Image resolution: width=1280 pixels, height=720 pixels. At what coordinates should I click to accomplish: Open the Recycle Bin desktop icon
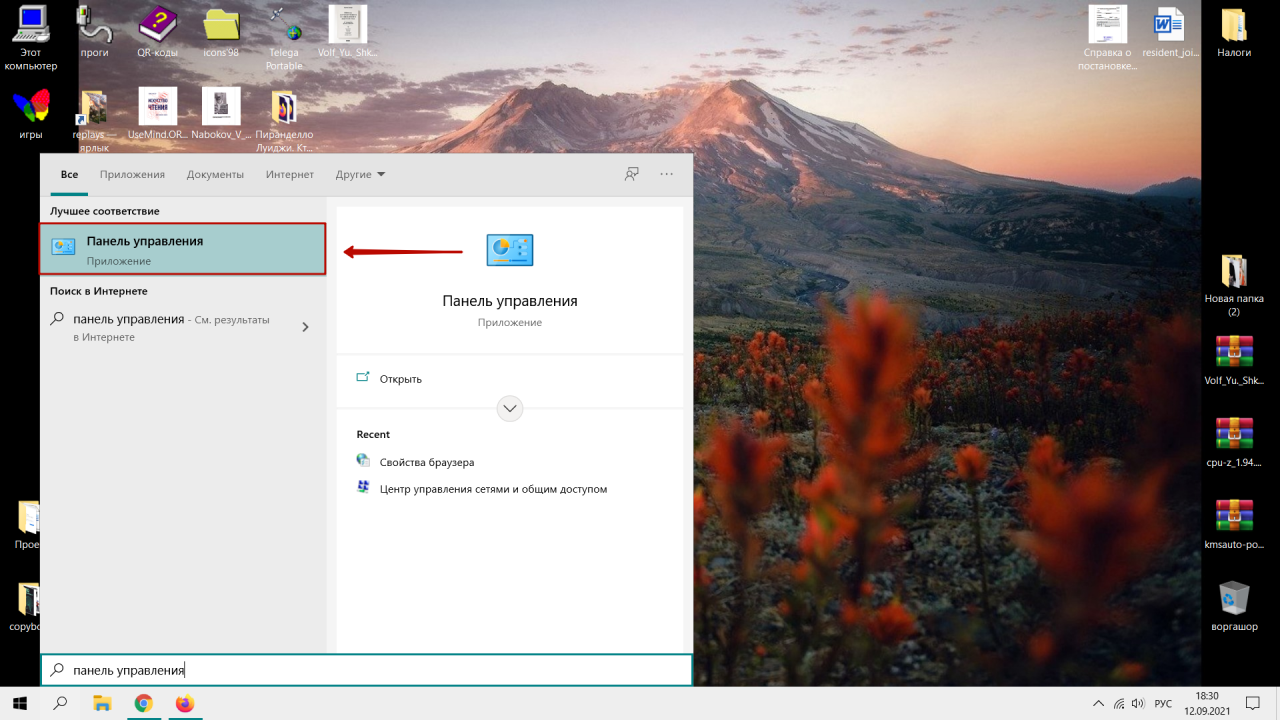1234,600
